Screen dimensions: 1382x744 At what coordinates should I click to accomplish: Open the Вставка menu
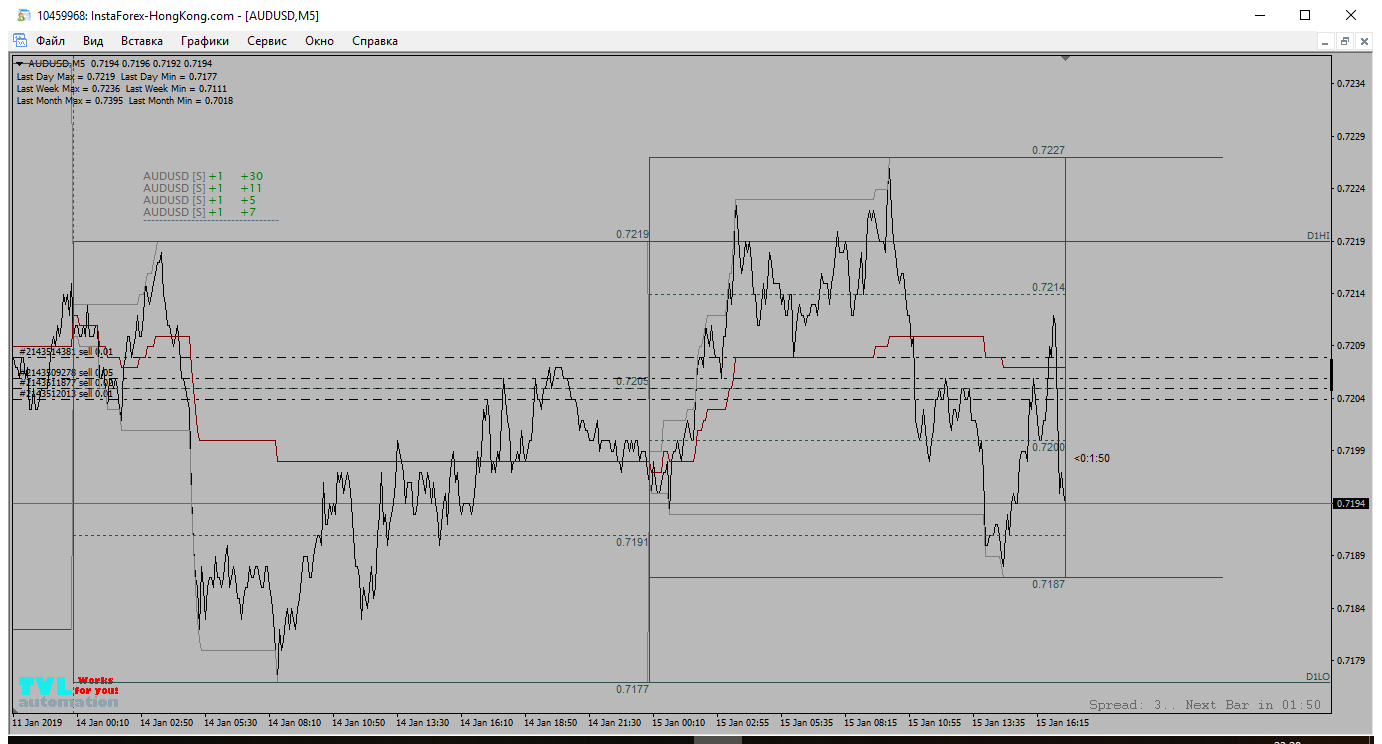tap(142, 41)
